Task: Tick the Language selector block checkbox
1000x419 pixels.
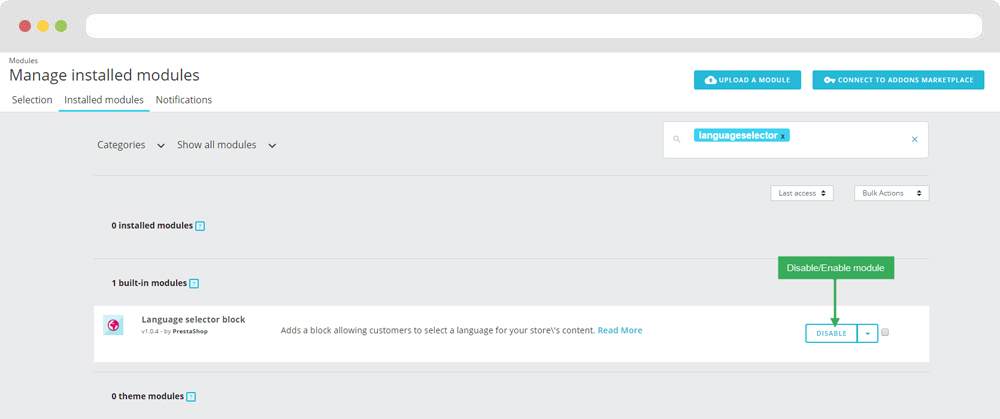Action: click(885, 333)
